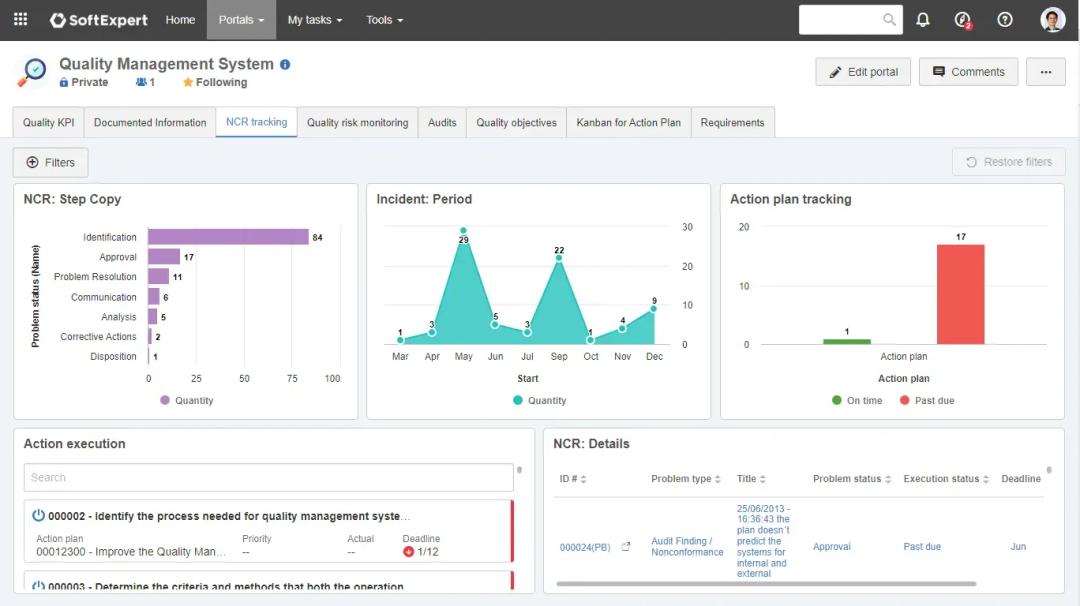
Task: Expand the Tools dropdown menu
Action: (384, 20)
